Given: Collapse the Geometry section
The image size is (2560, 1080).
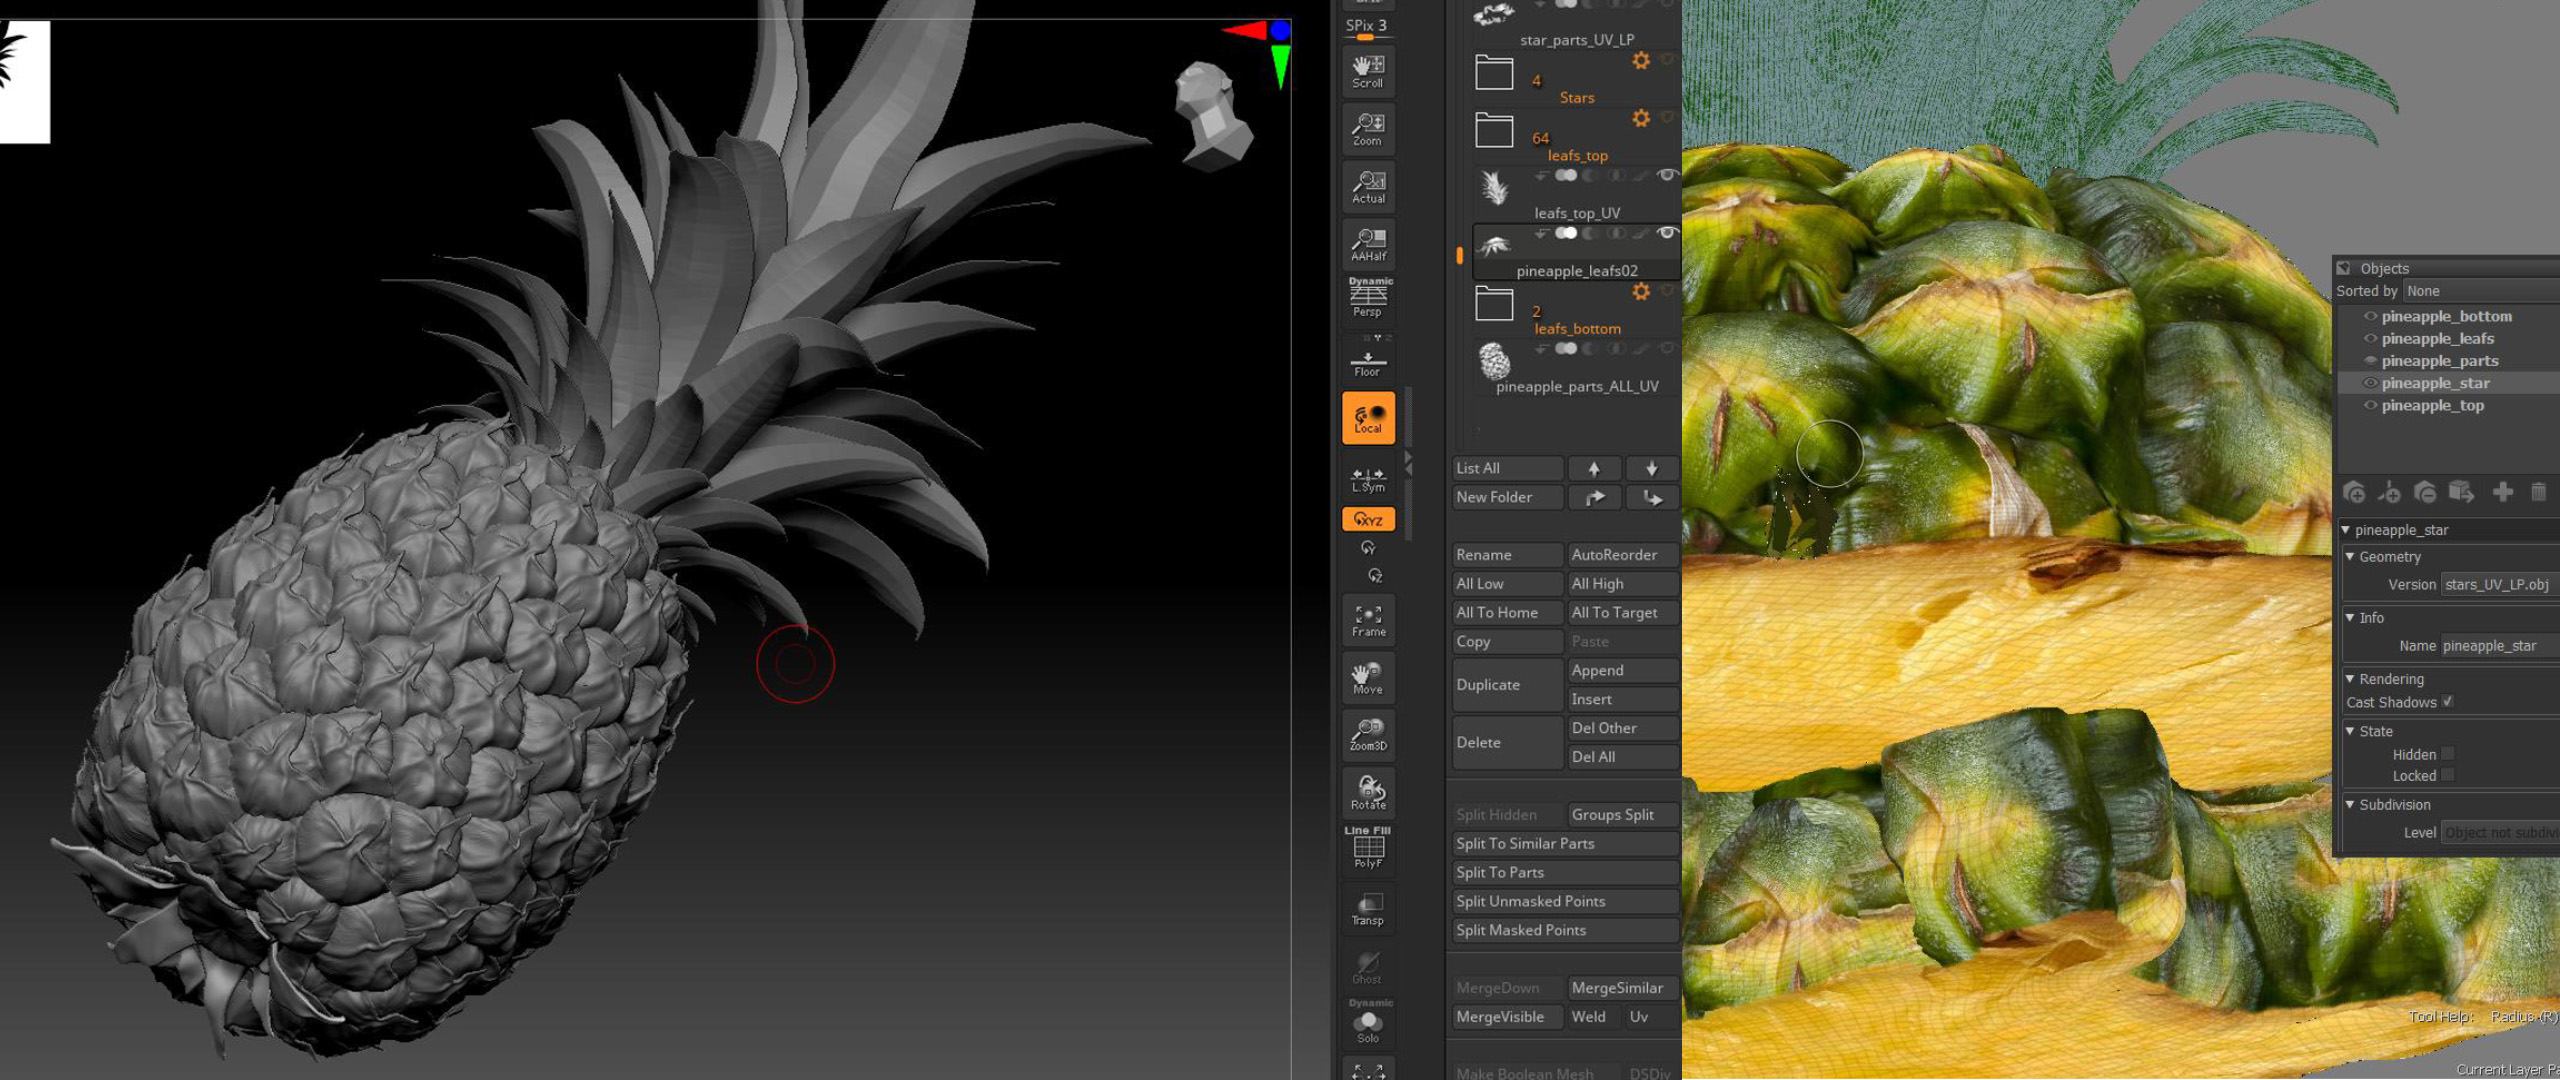Looking at the screenshot, I should point(2351,556).
